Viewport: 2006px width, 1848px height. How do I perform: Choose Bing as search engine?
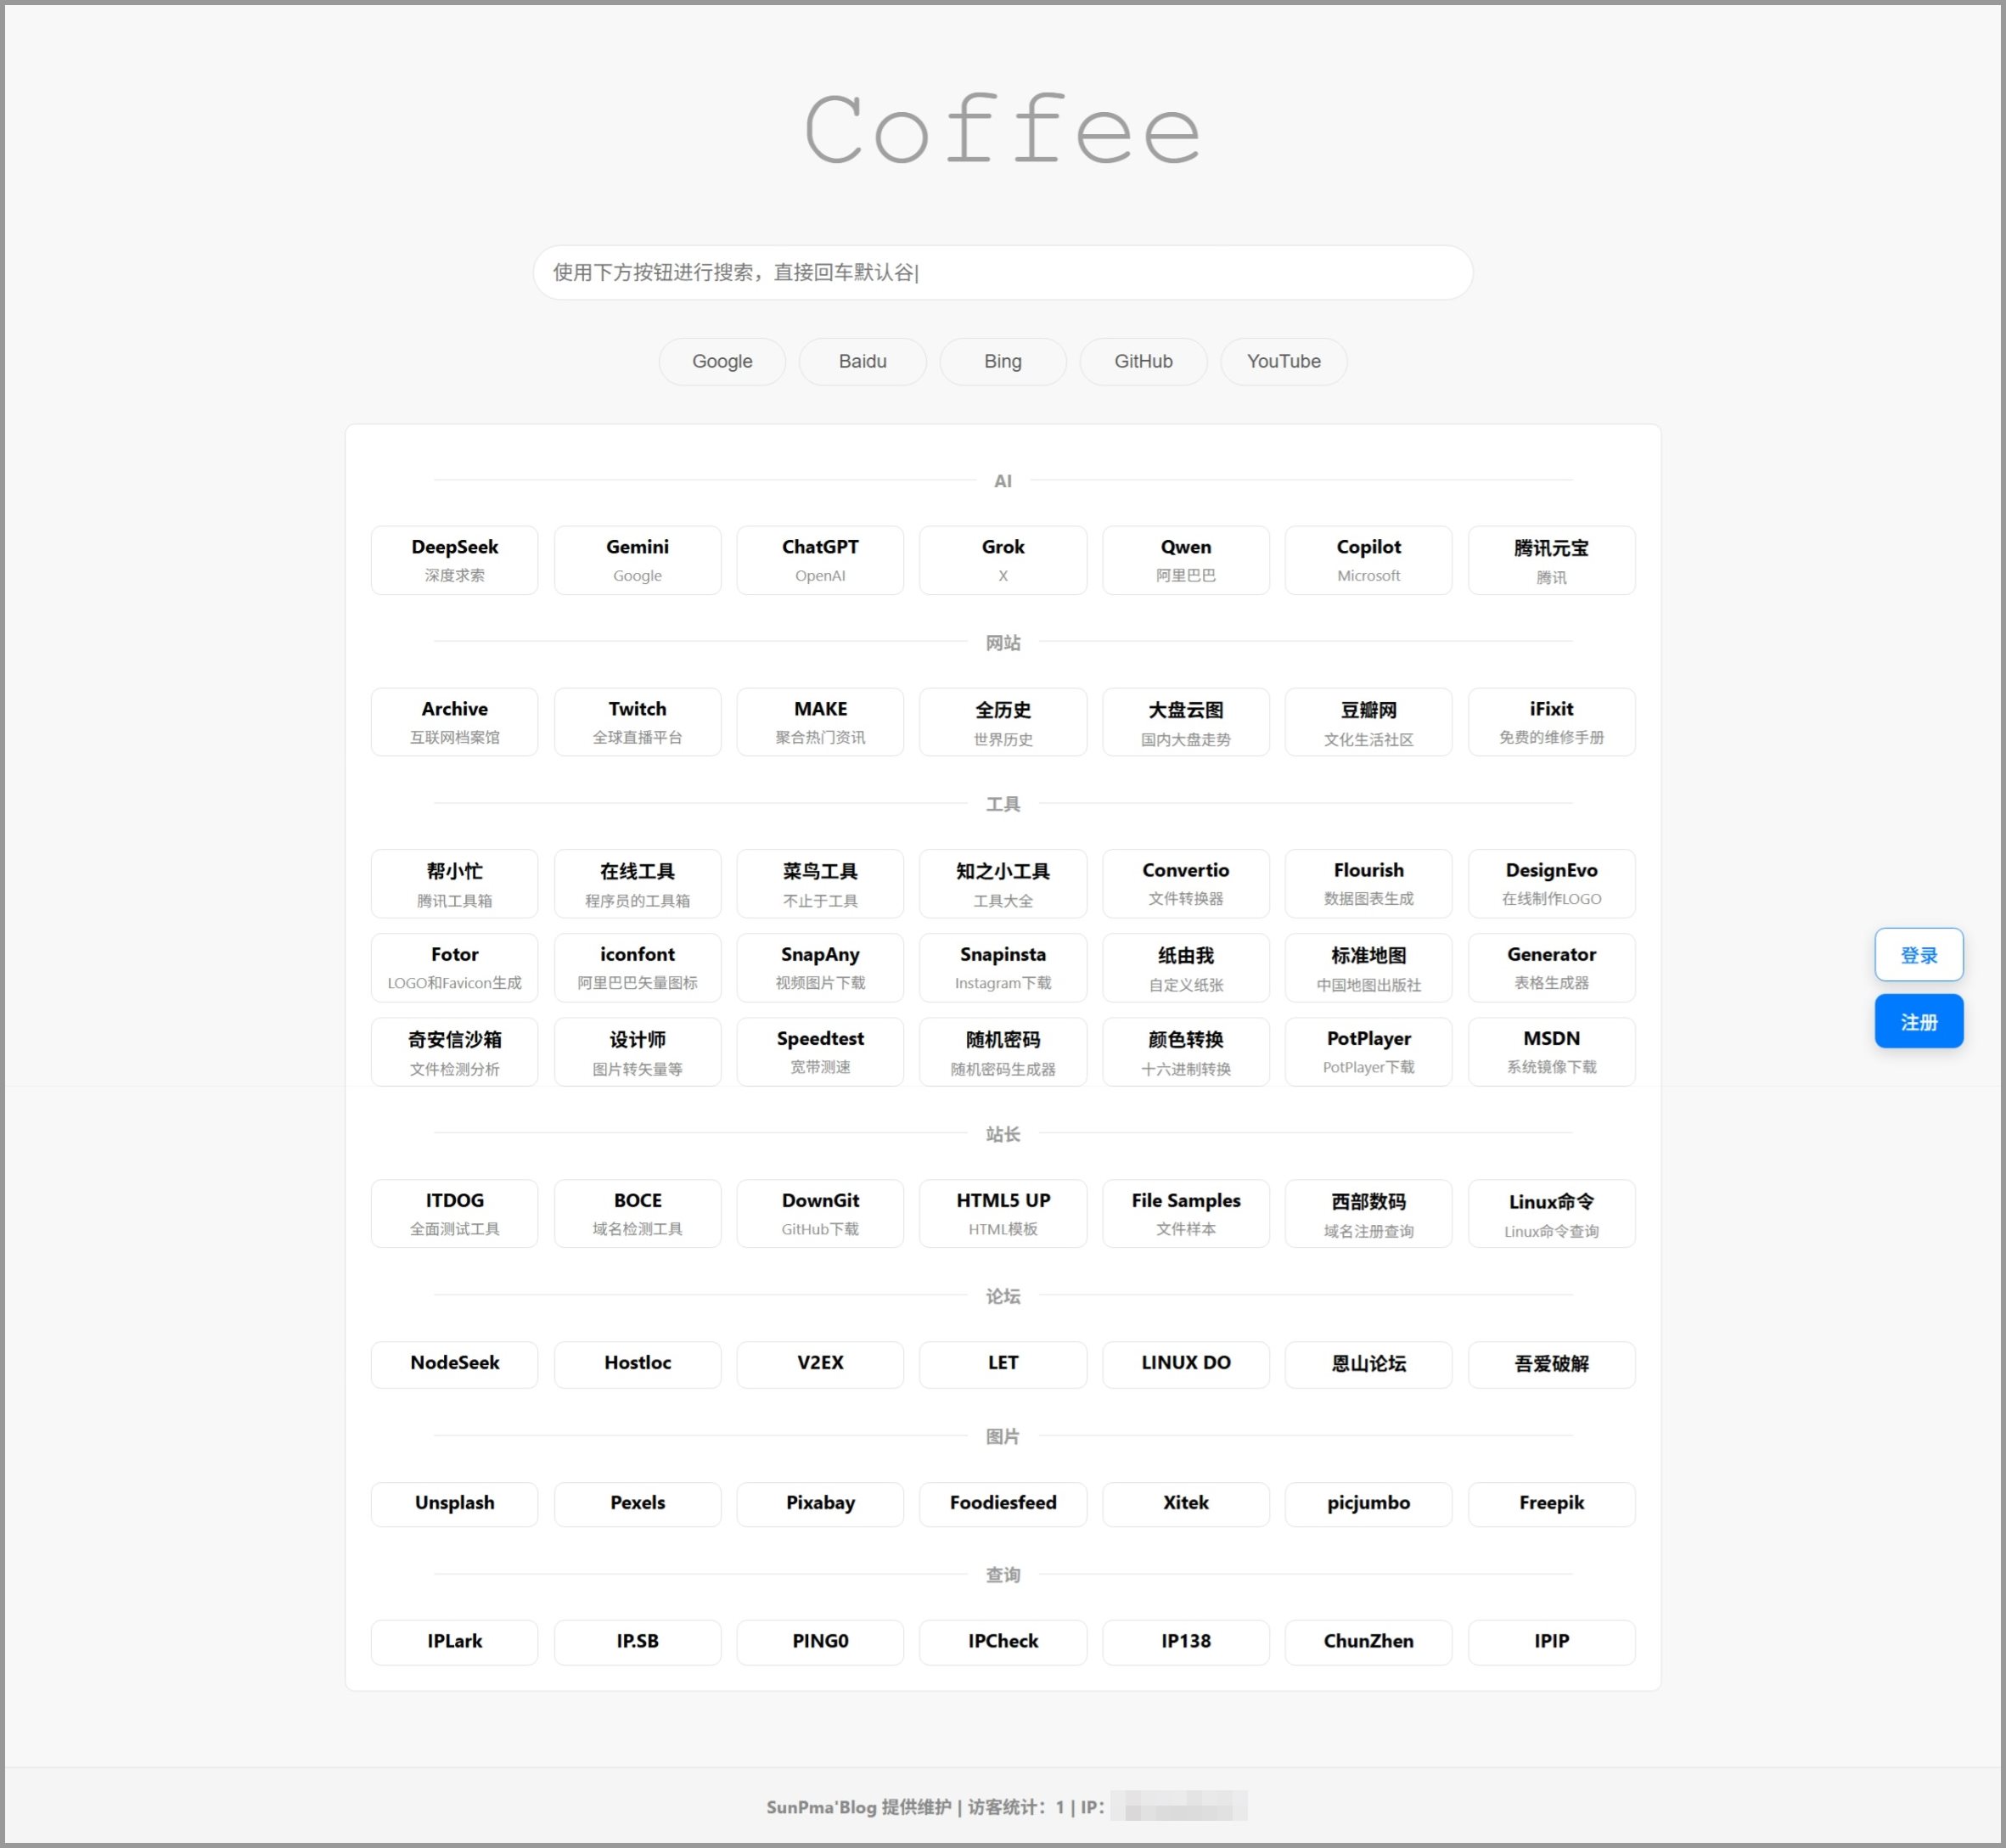(1002, 361)
